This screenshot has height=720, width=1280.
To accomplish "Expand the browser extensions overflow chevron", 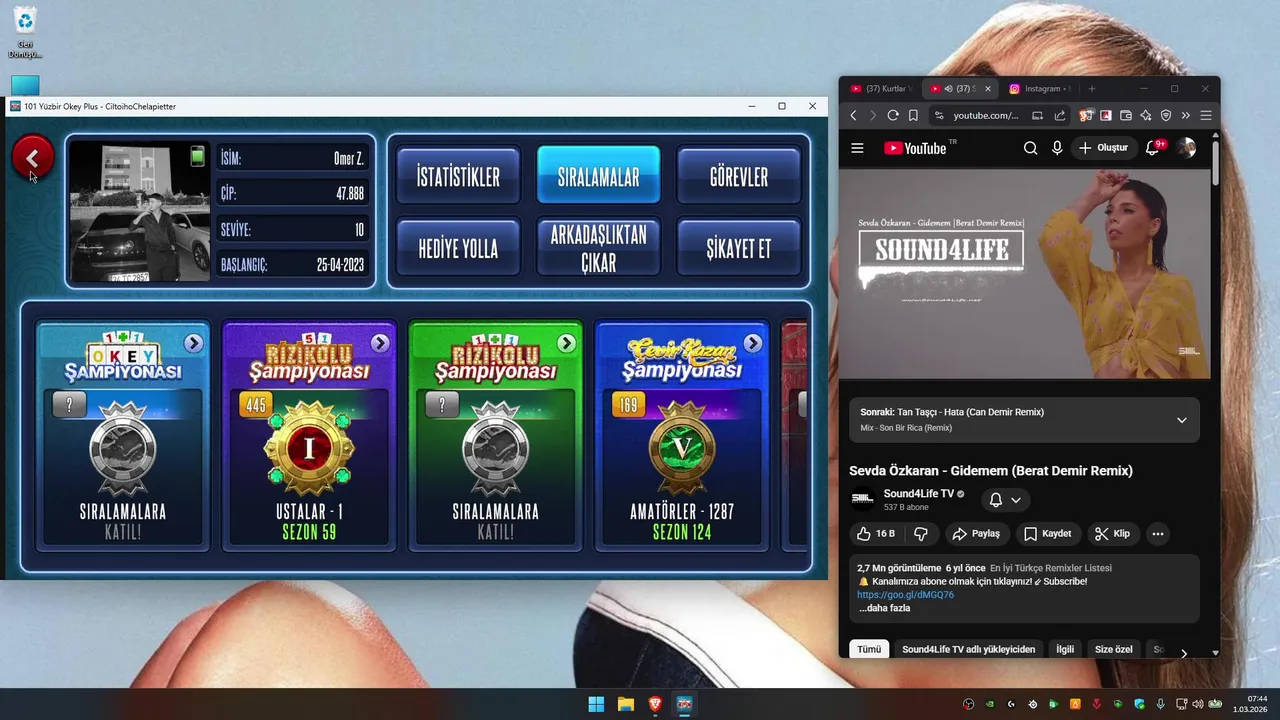I will point(1186,116).
